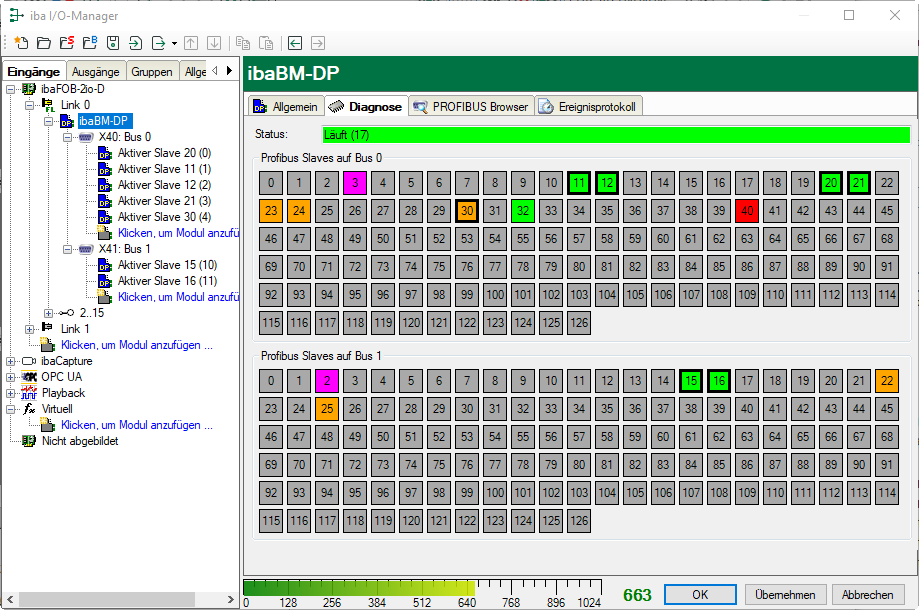Click outlined orange slave 30 on Bus 0
Image resolution: width=919 pixels, height=610 pixels.
[467, 211]
